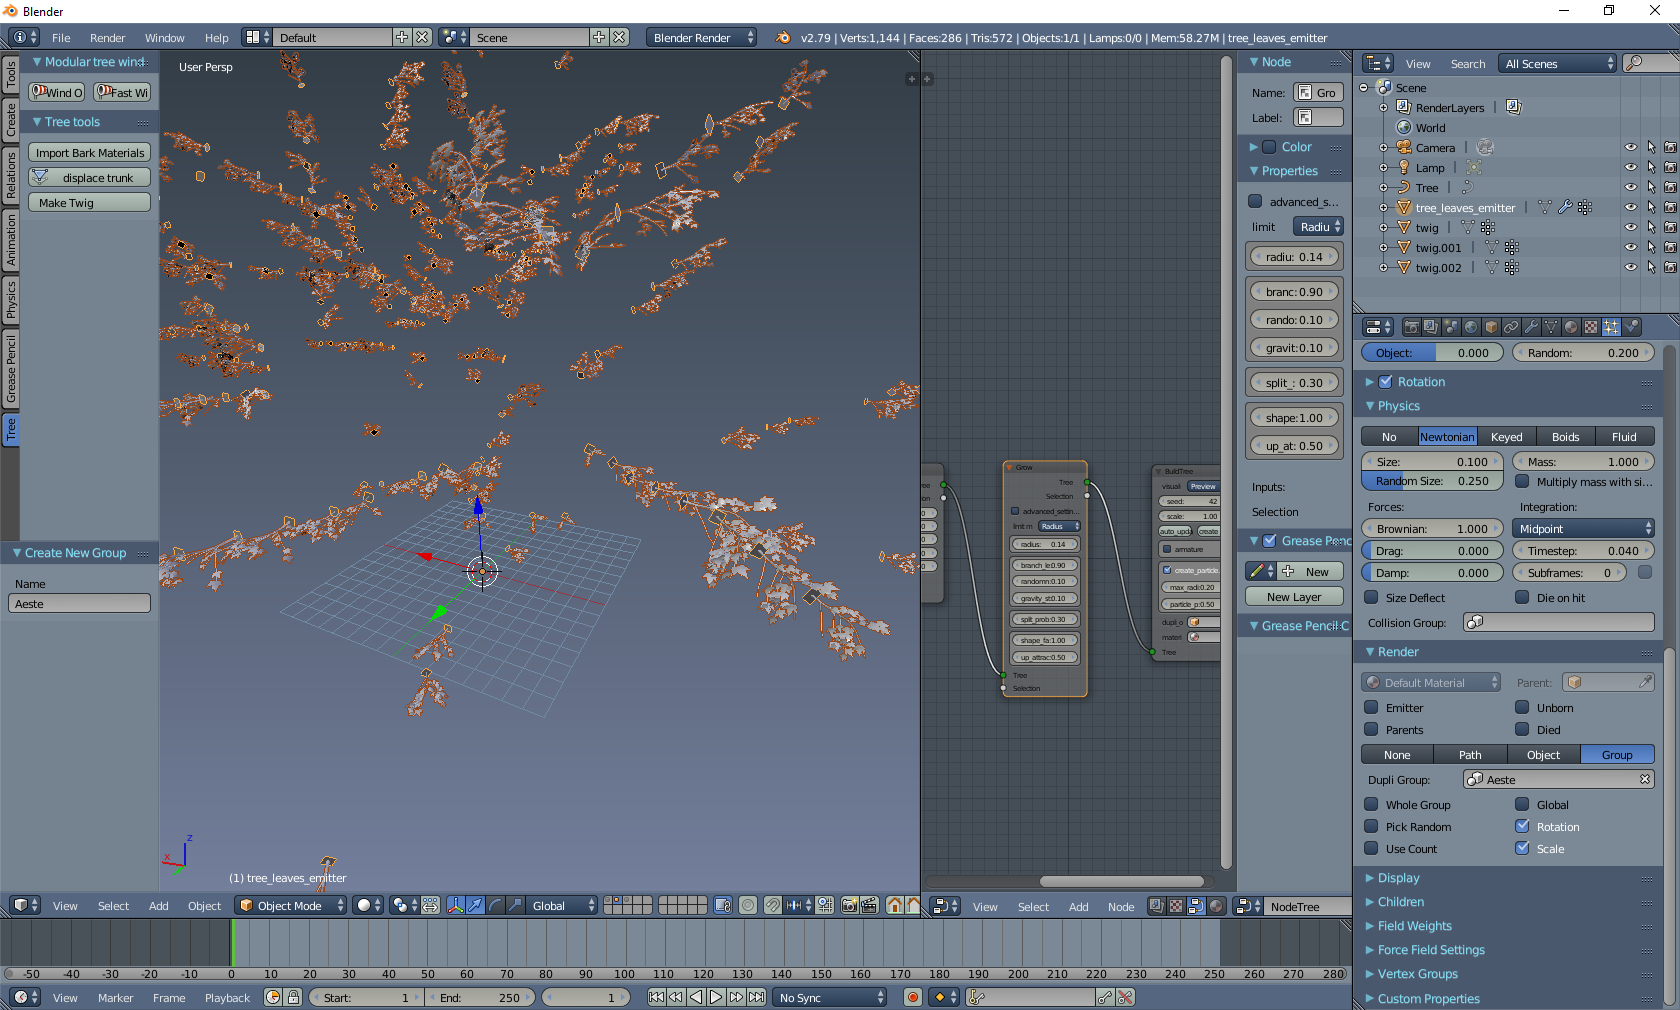
Task: Select the translate manipulator arrow icon
Action: (476, 905)
